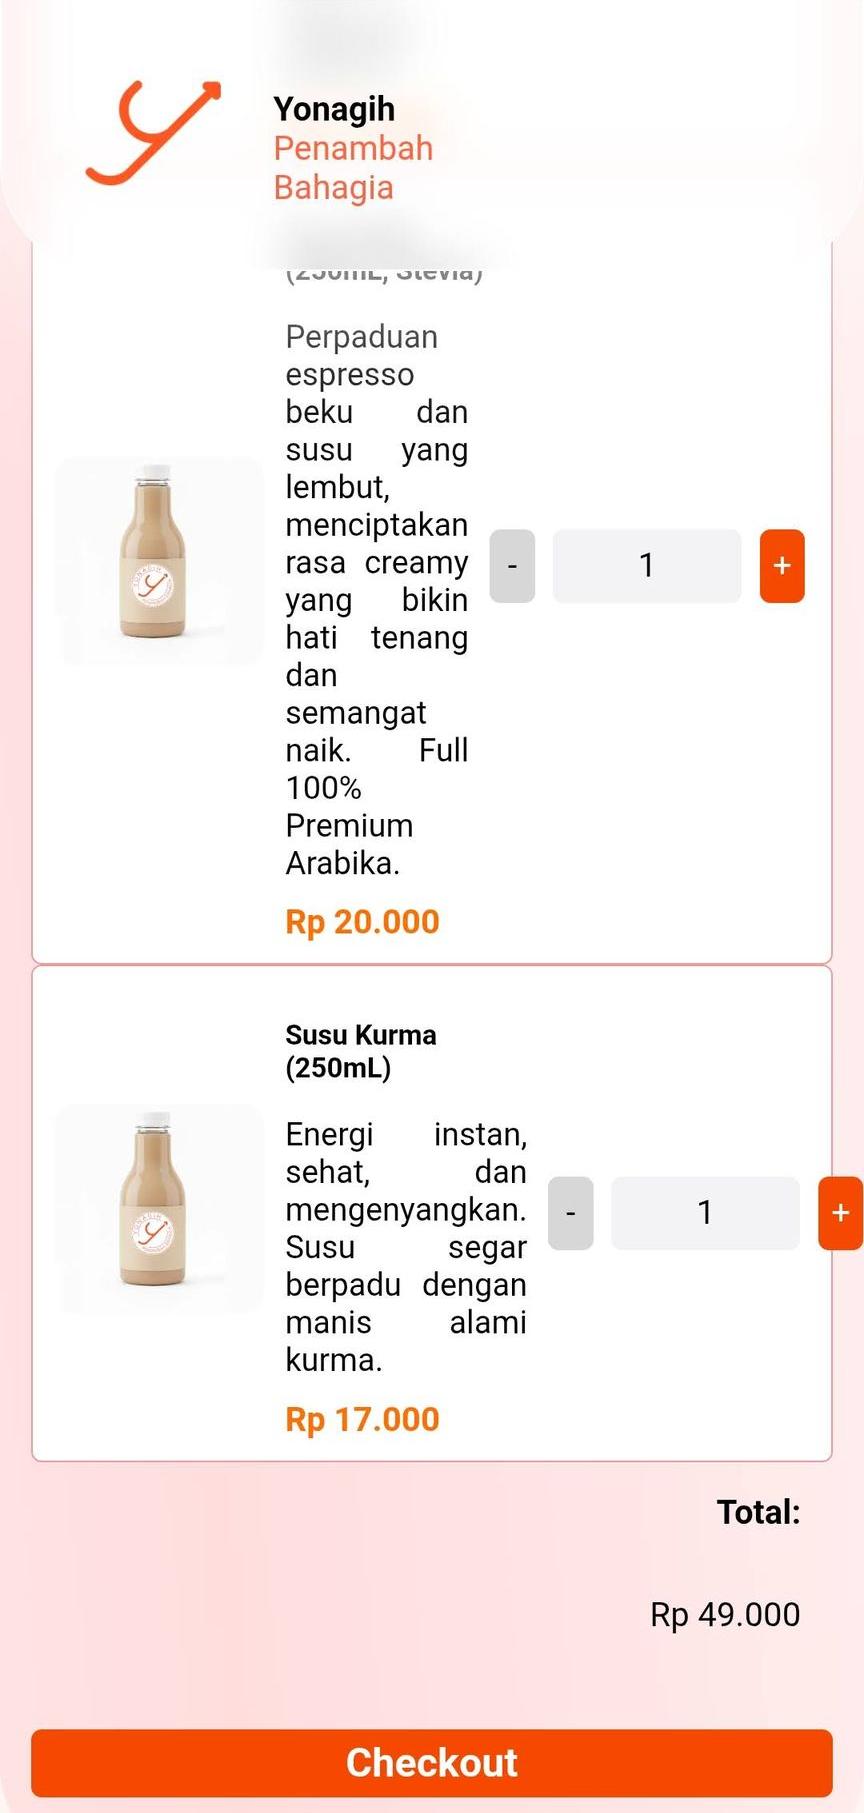Select the Susu Kurma quantity field
Screen dimensions: 864x1813
705,1213
